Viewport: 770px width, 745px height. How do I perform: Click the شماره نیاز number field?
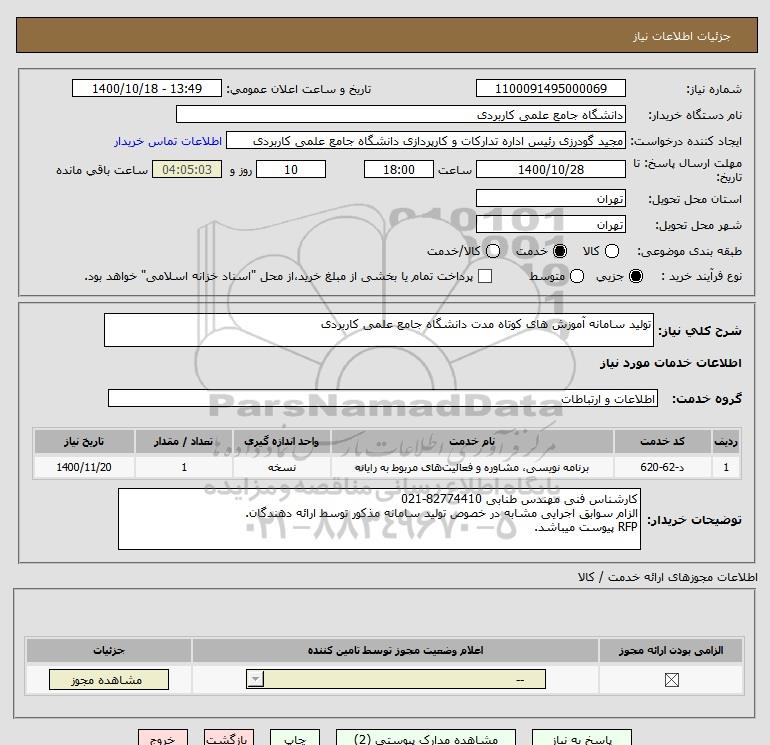550,88
